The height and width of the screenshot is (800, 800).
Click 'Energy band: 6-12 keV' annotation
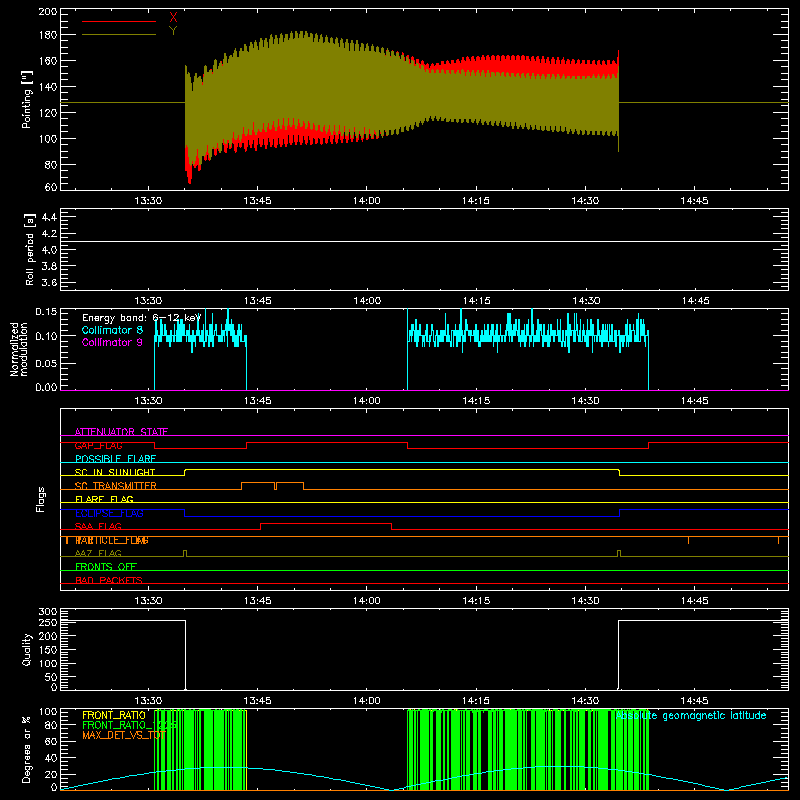141,318
